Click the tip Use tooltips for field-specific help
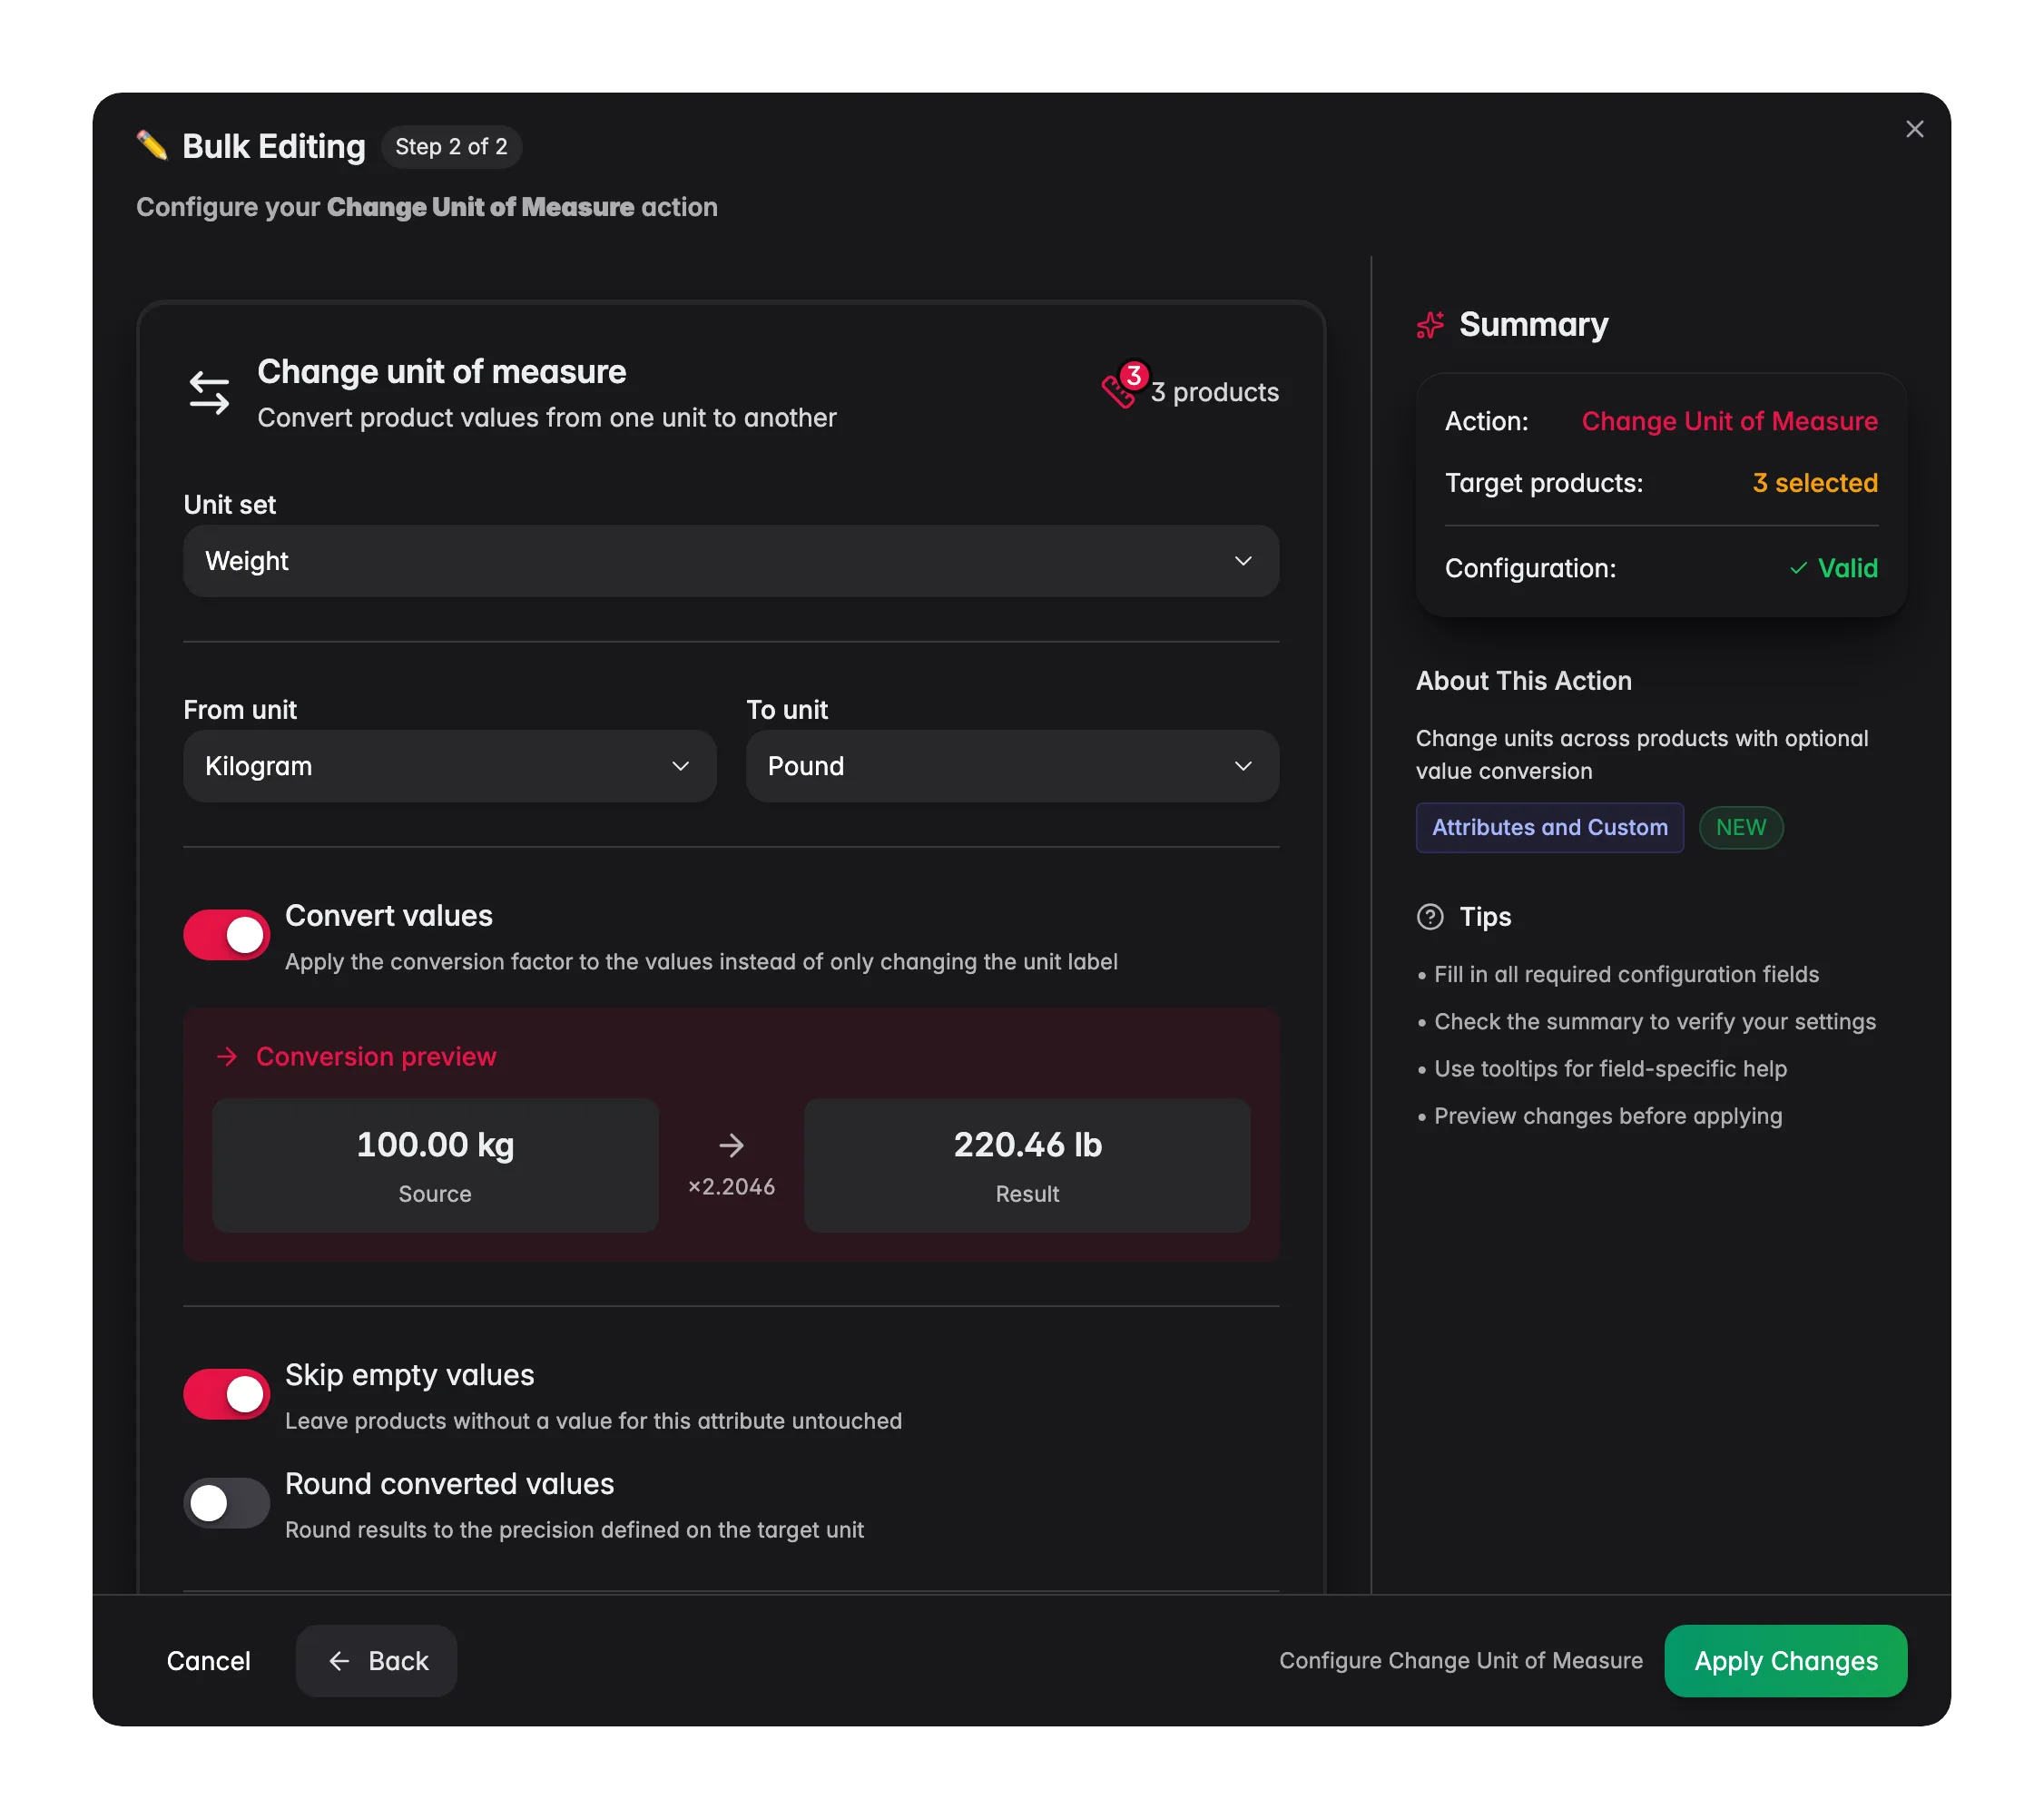Viewport: 2044px width, 1819px height. 1610,1069
